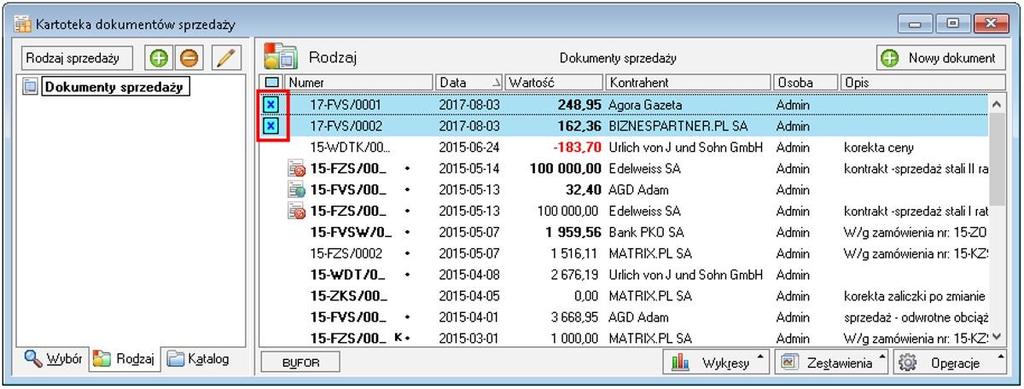The height and width of the screenshot is (389, 1024).
Task: Click the select-all icon in the list header
Action: [x=272, y=83]
